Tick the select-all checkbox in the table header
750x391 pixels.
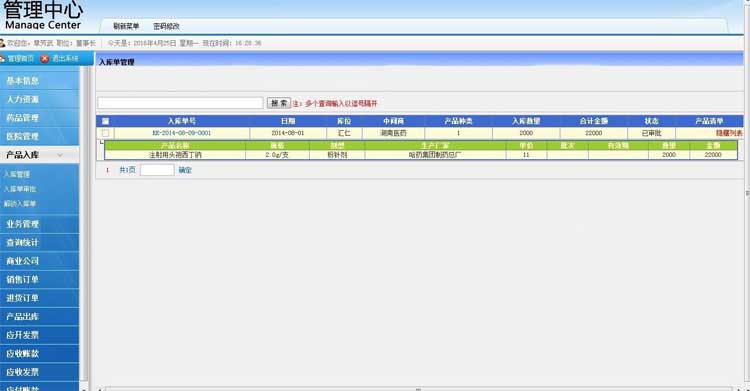tap(105, 121)
